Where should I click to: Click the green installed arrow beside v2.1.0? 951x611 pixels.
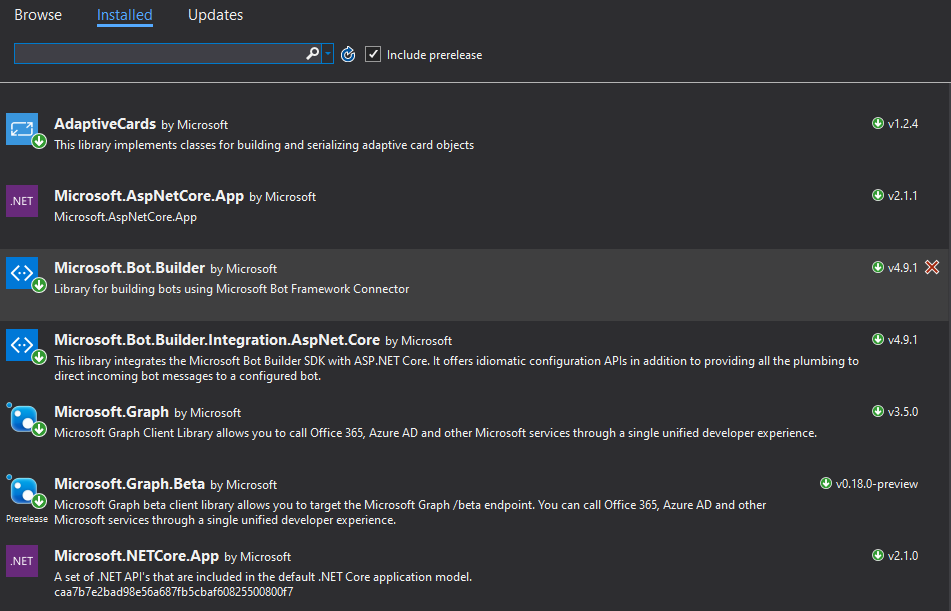pos(878,555)
